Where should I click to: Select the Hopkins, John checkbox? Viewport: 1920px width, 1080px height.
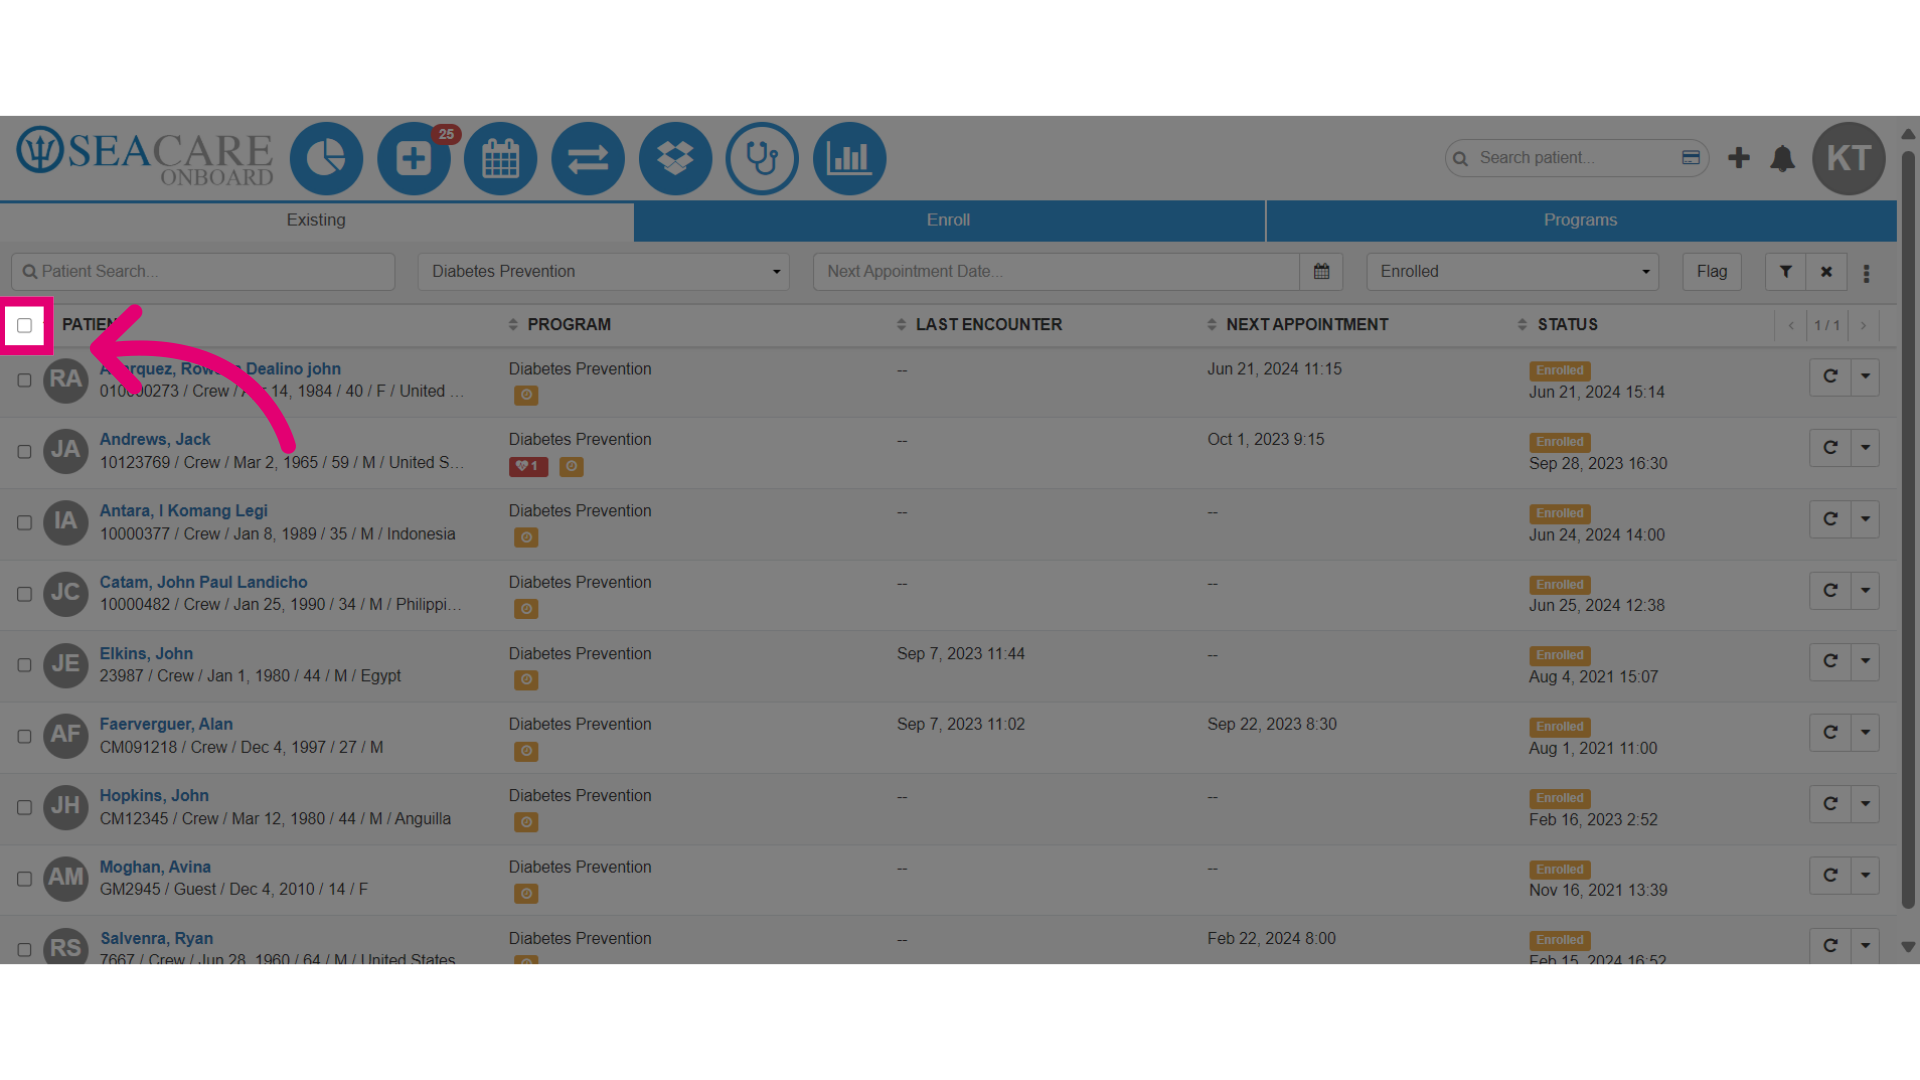coord(24,807)
